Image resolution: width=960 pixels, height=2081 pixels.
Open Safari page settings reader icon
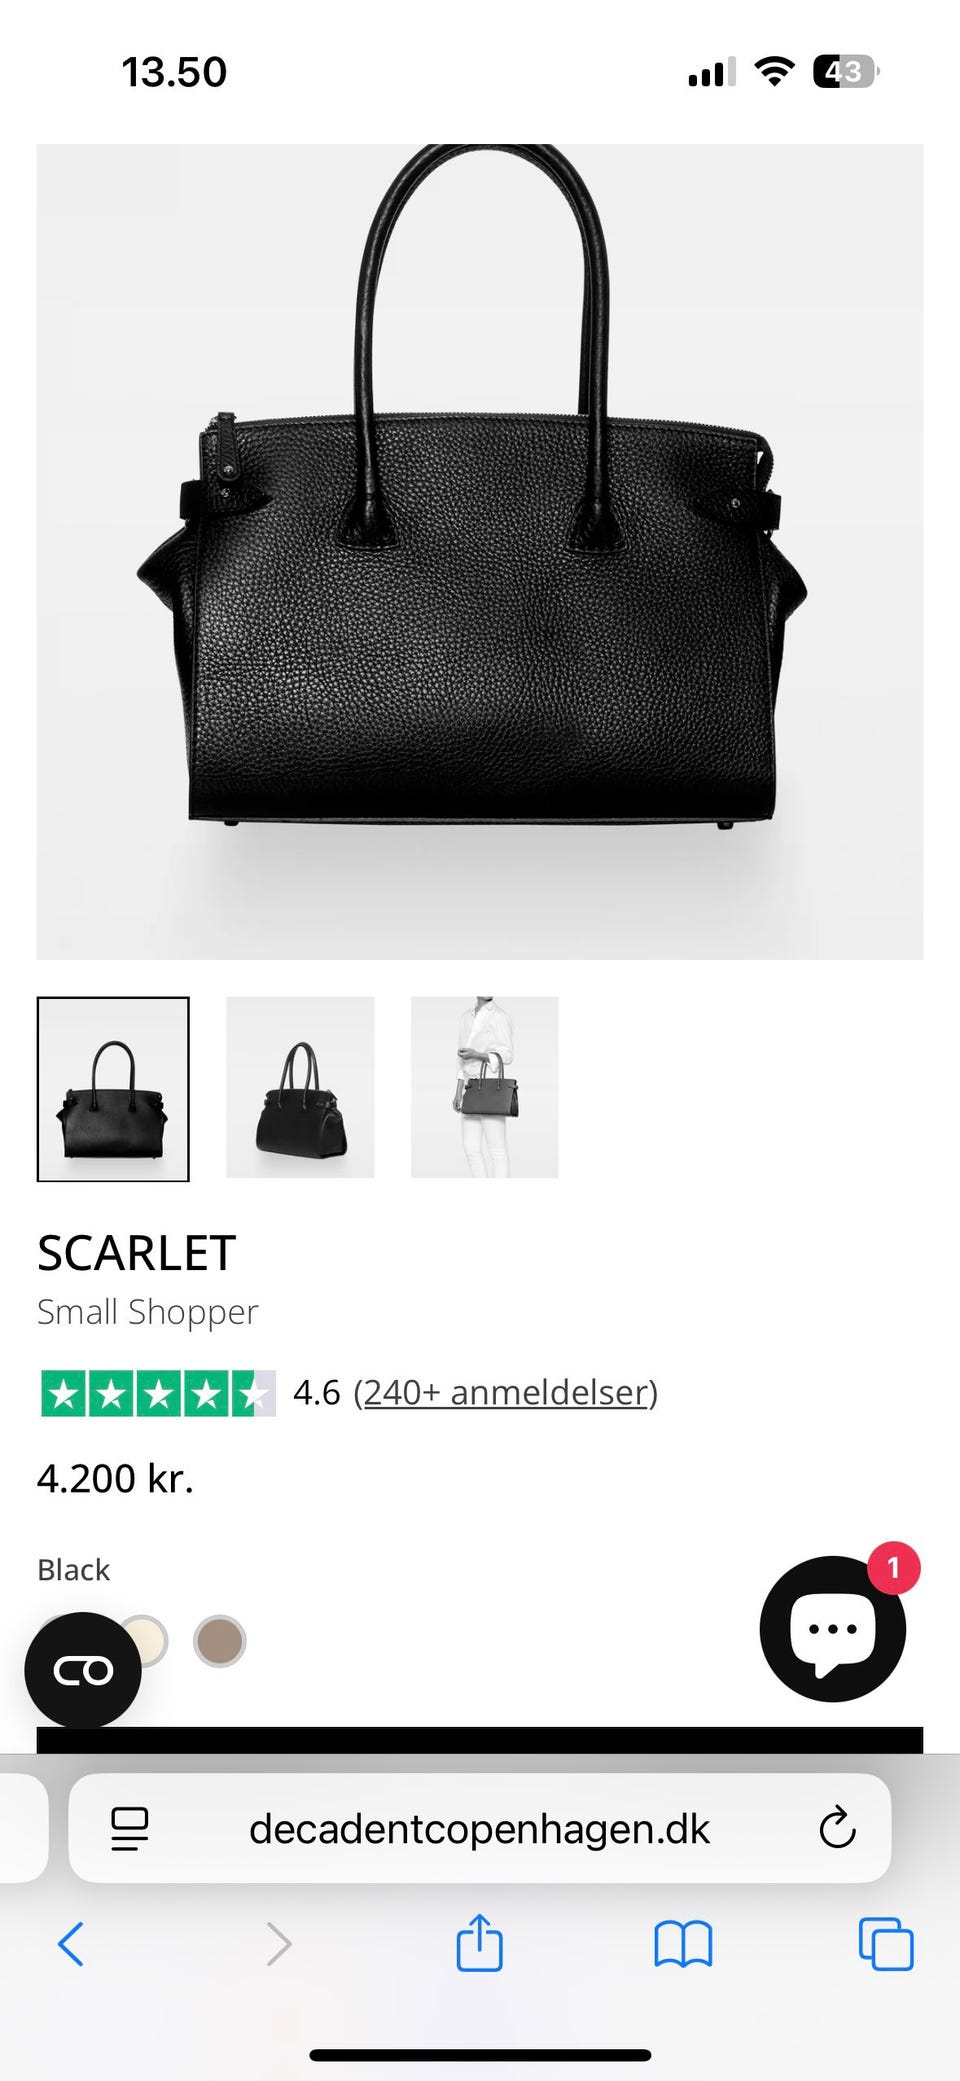coord(129,1829)
